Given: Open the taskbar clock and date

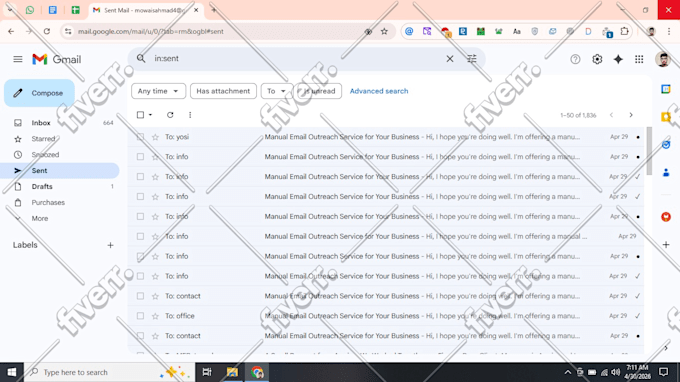Looking at the screenshot, I should click(637, 372).
